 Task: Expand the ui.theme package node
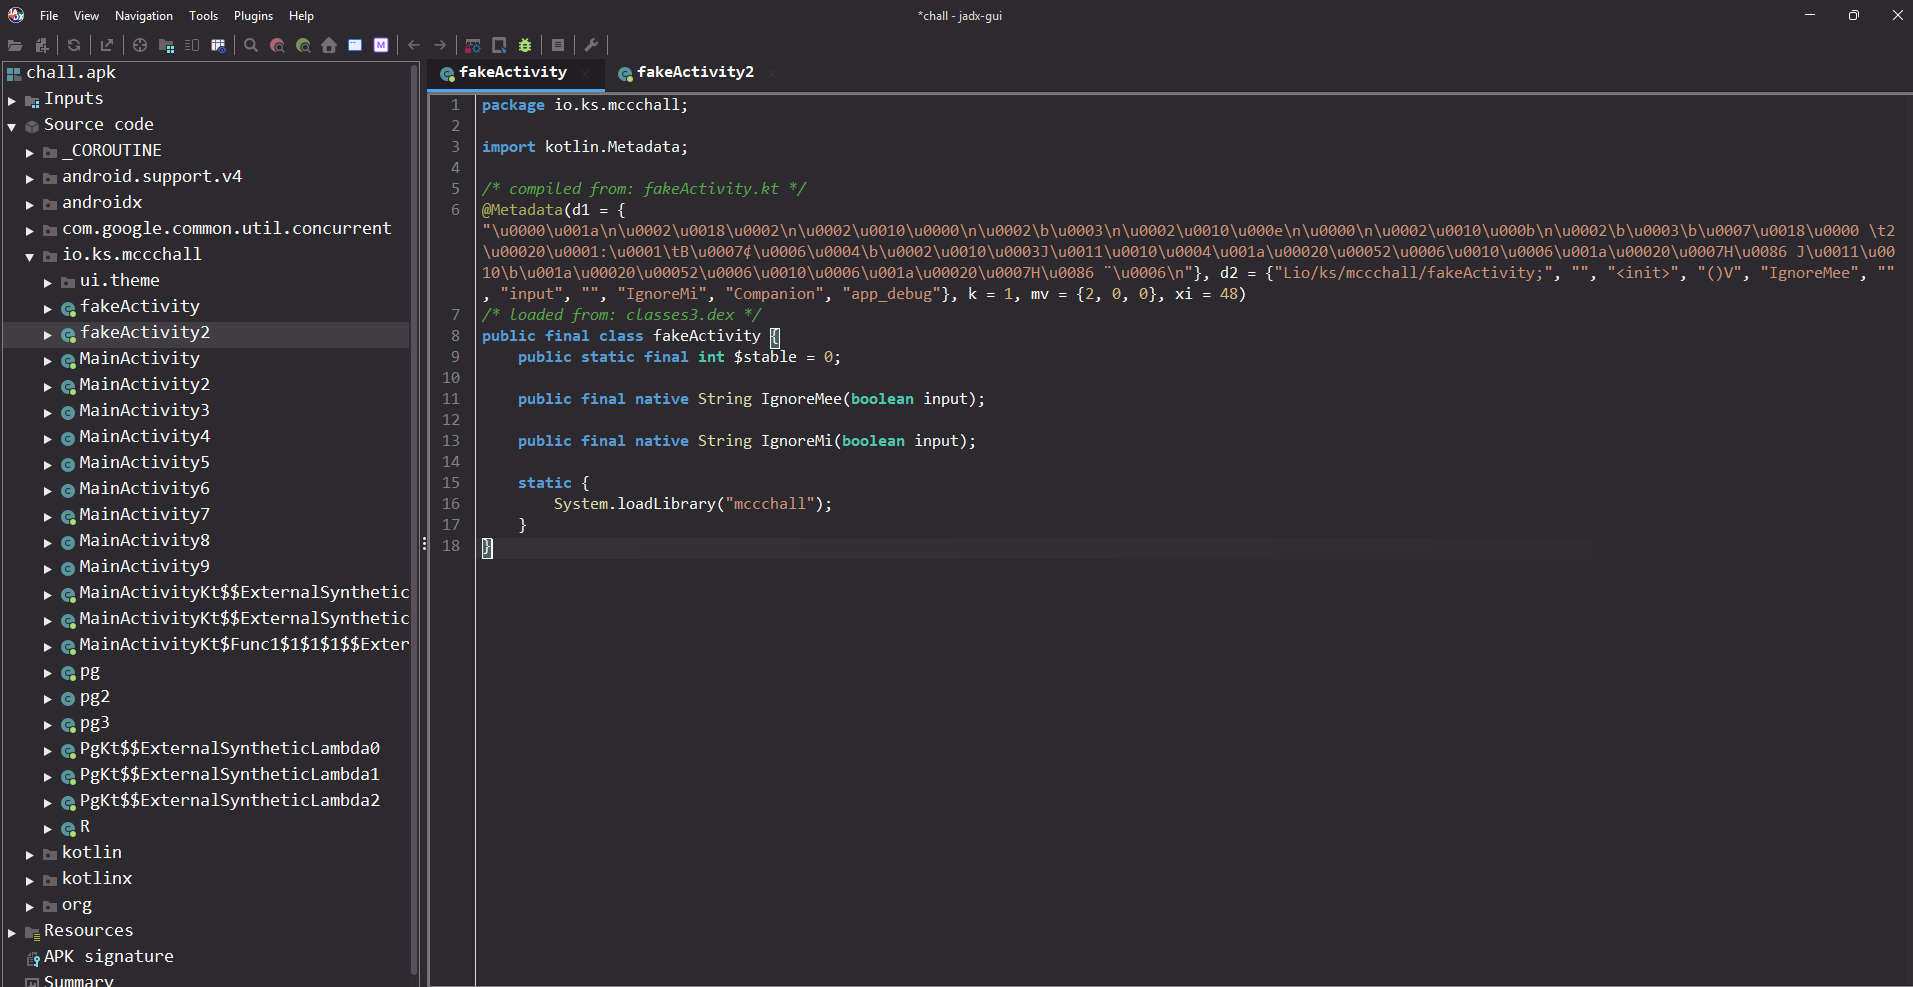point(48,282)
